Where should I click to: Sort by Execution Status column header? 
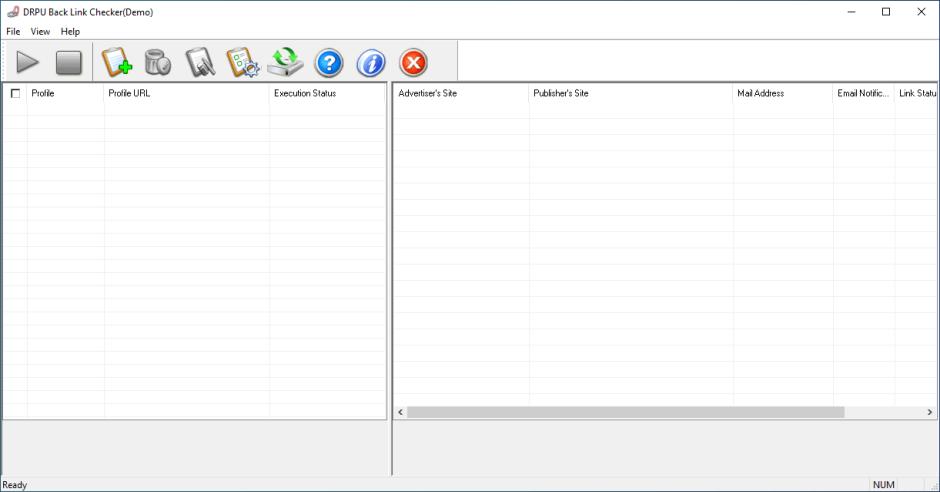327,93
